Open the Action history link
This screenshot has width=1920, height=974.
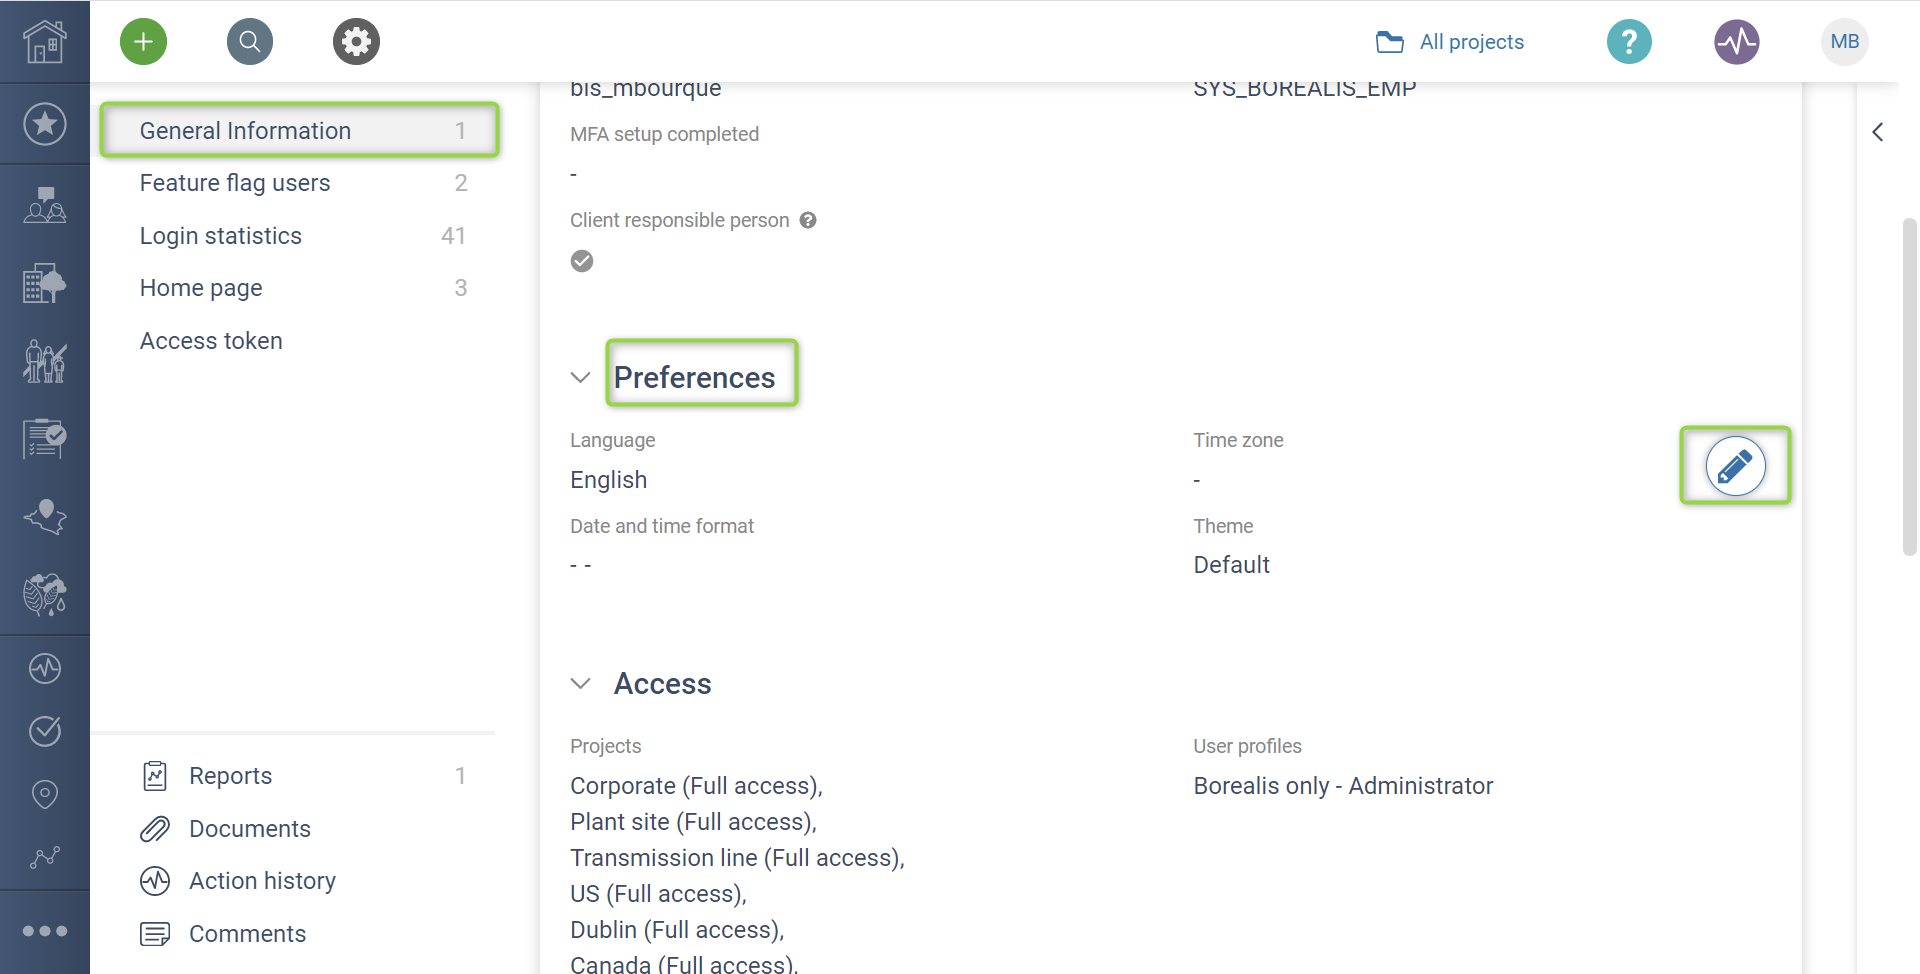(x=262, y=881)
